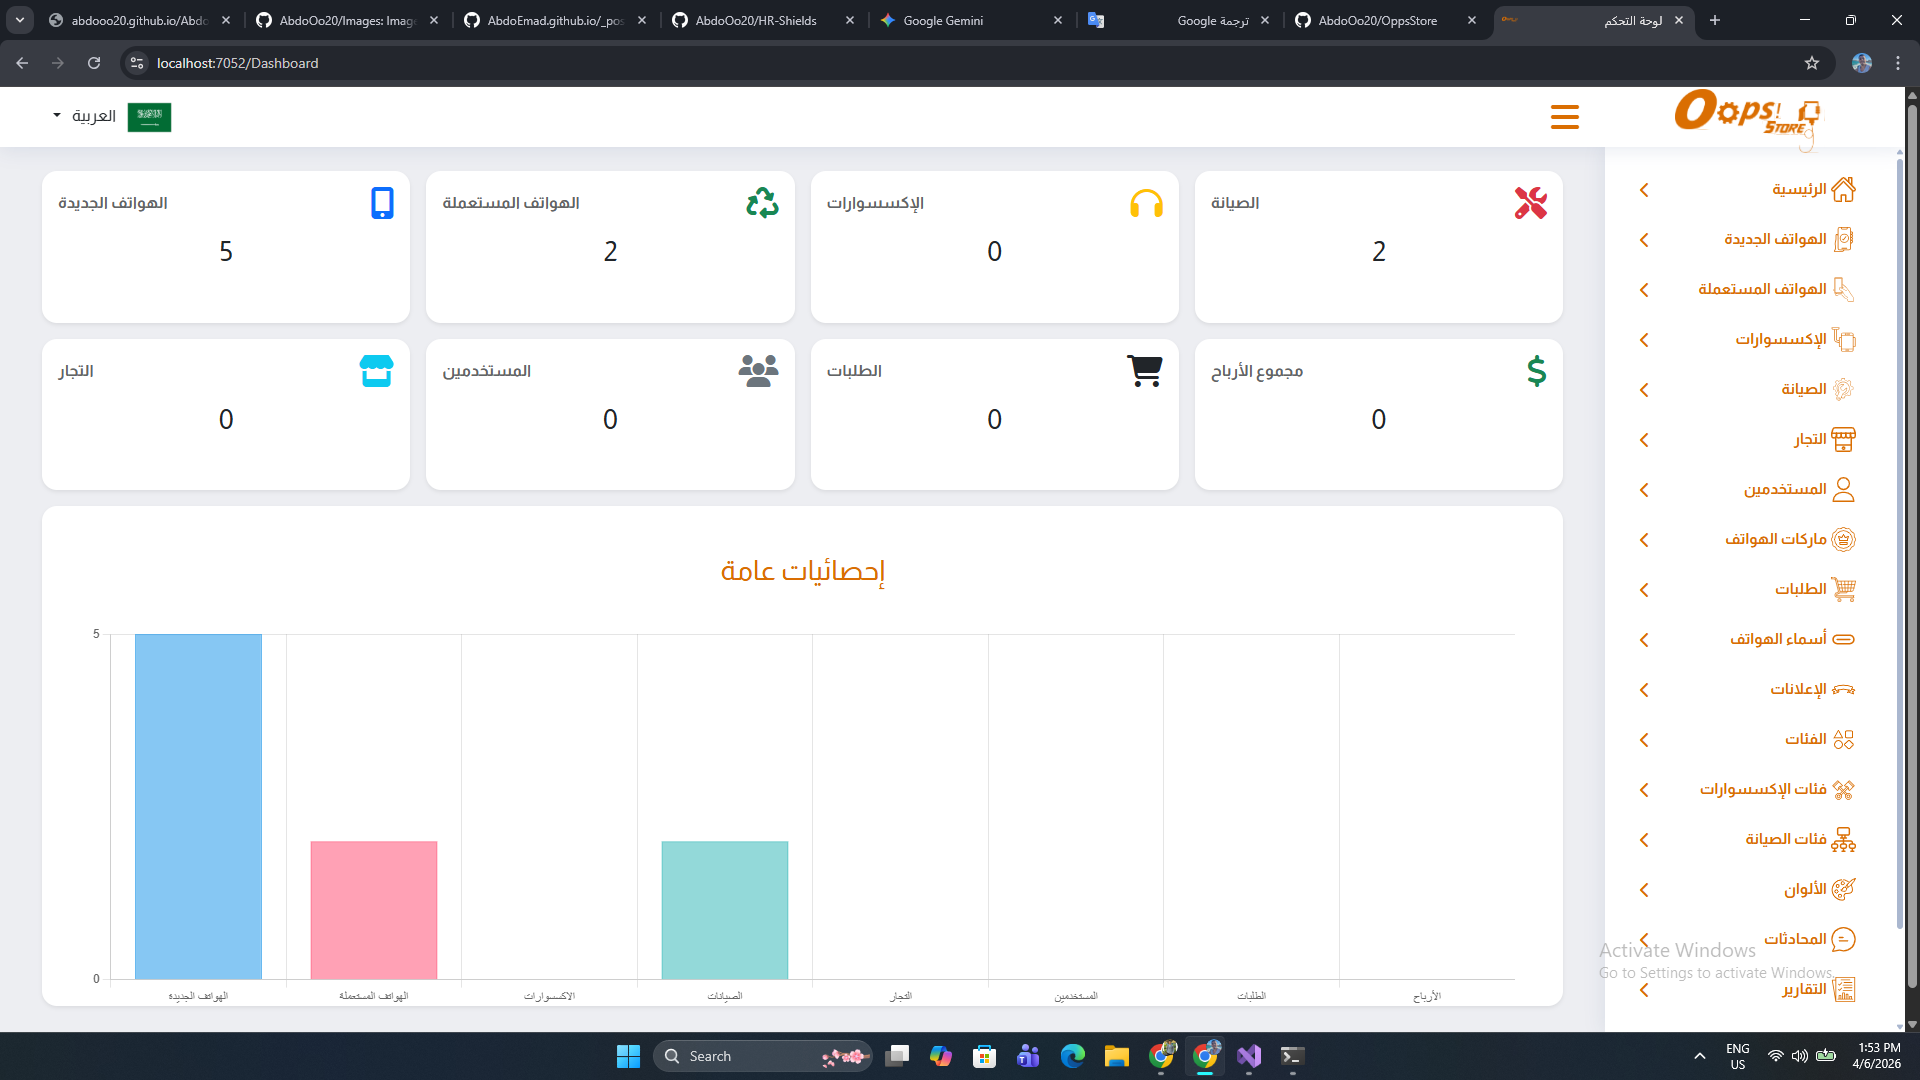Click the green dollar profits icon
Viewport: 1920px width, 1080px height.
pos(1536,371)
